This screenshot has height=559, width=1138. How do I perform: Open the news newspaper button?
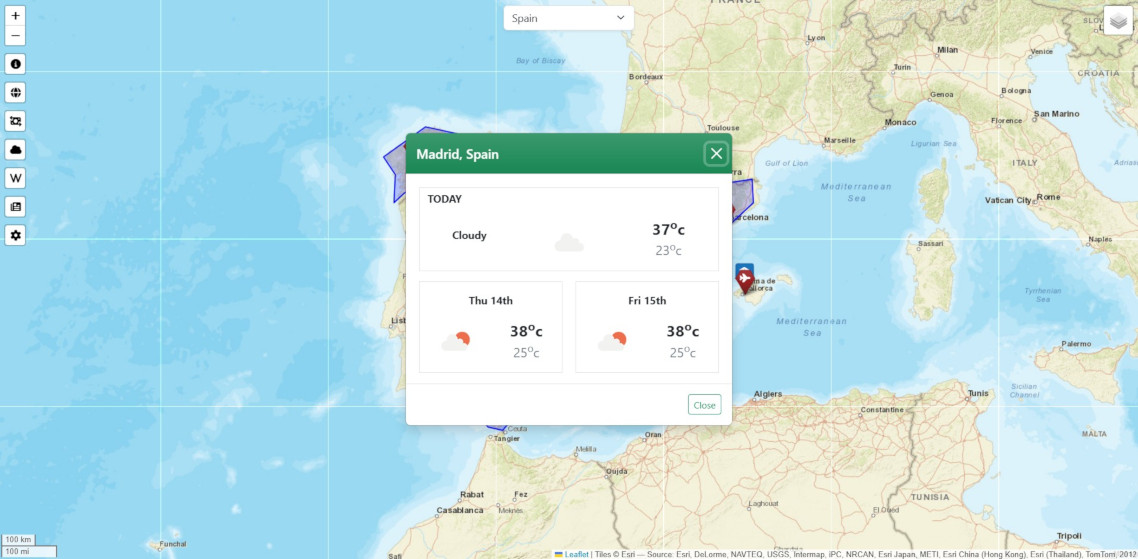[15, 207]
